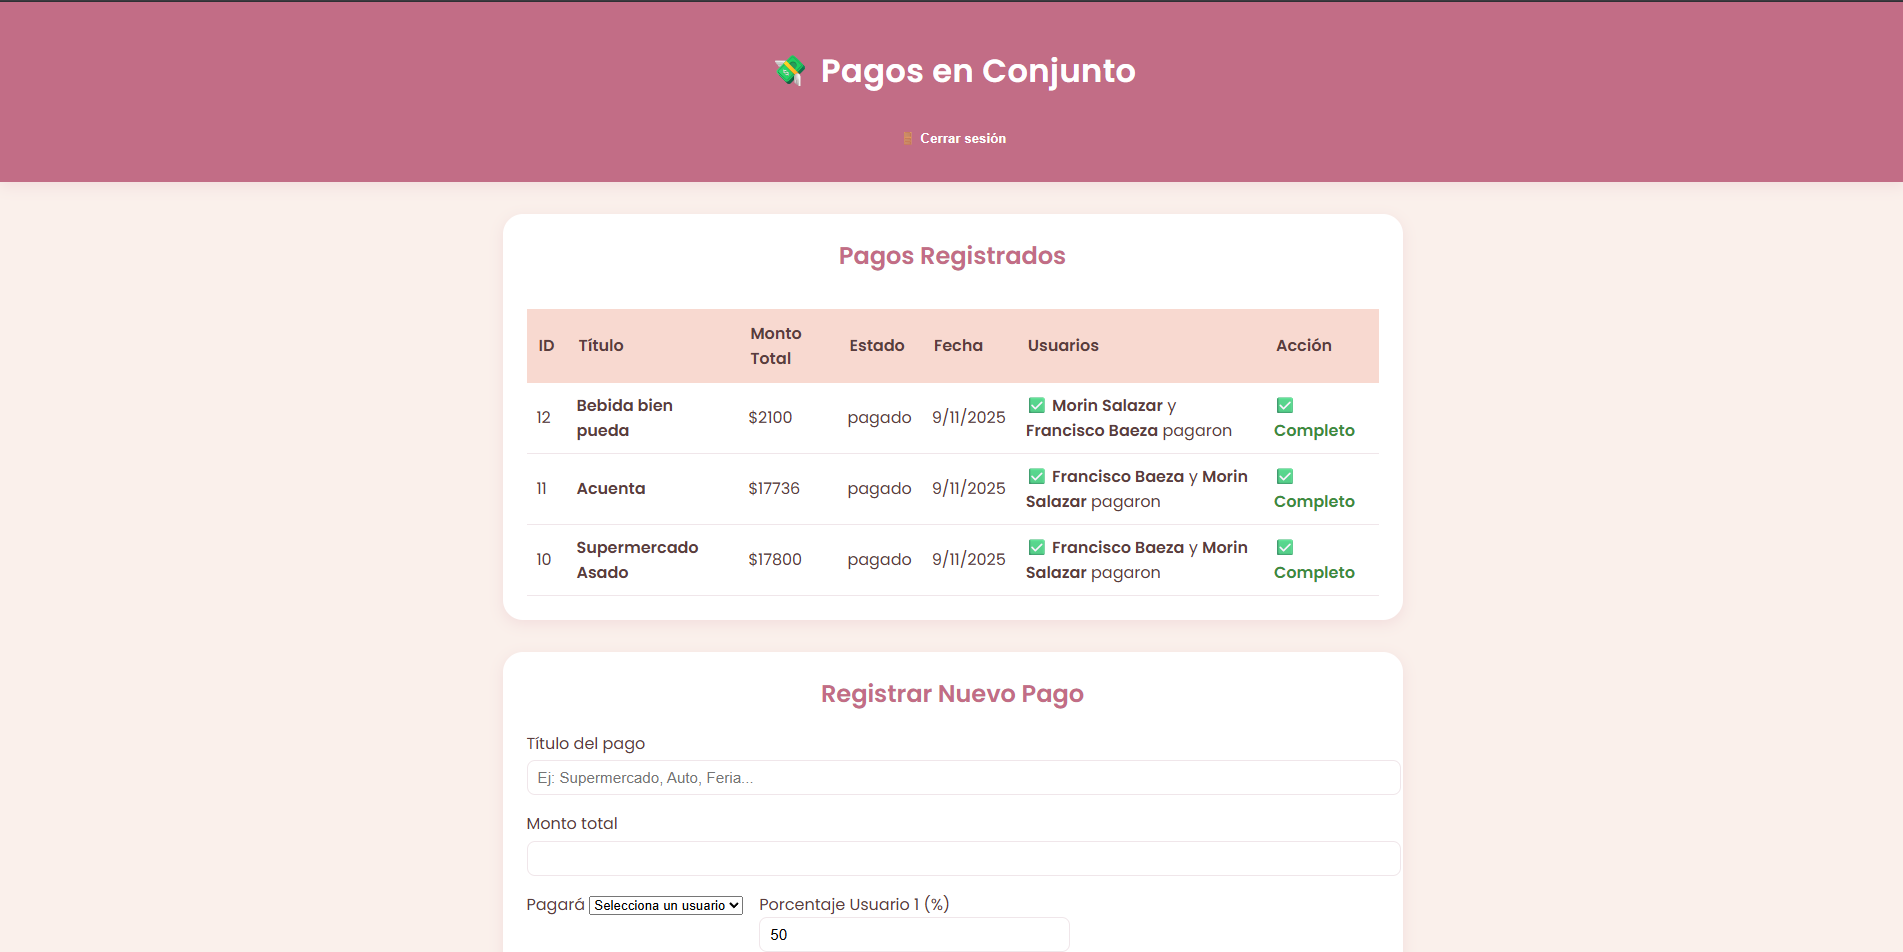Open the Selecciona un usuario dropdown
The image size is (1903, 952).
(x=666, y=906)
